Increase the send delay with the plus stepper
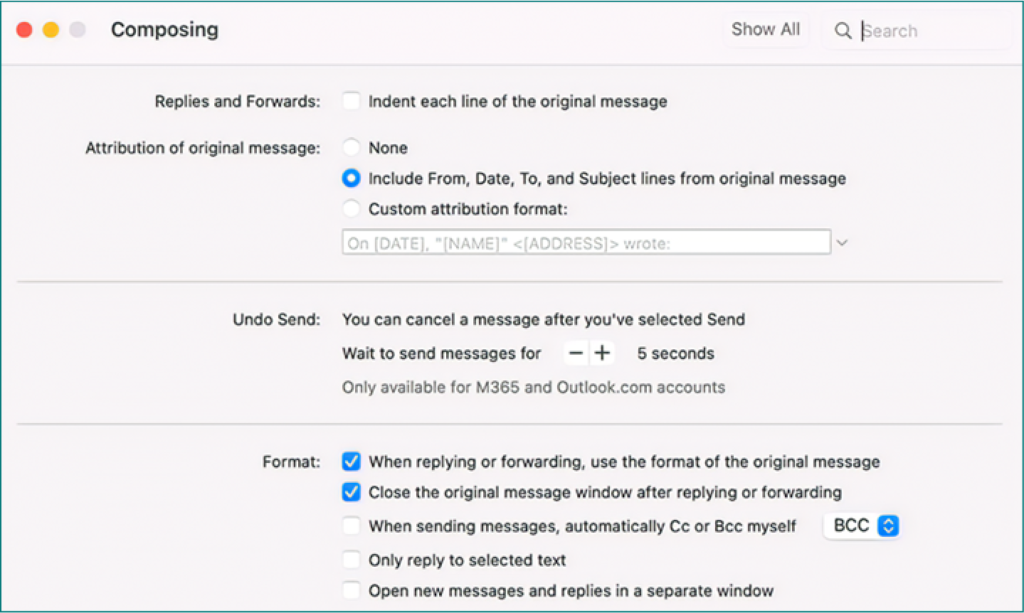Image resolution: width=1024 pixels, height=613 pixels. 599,352
